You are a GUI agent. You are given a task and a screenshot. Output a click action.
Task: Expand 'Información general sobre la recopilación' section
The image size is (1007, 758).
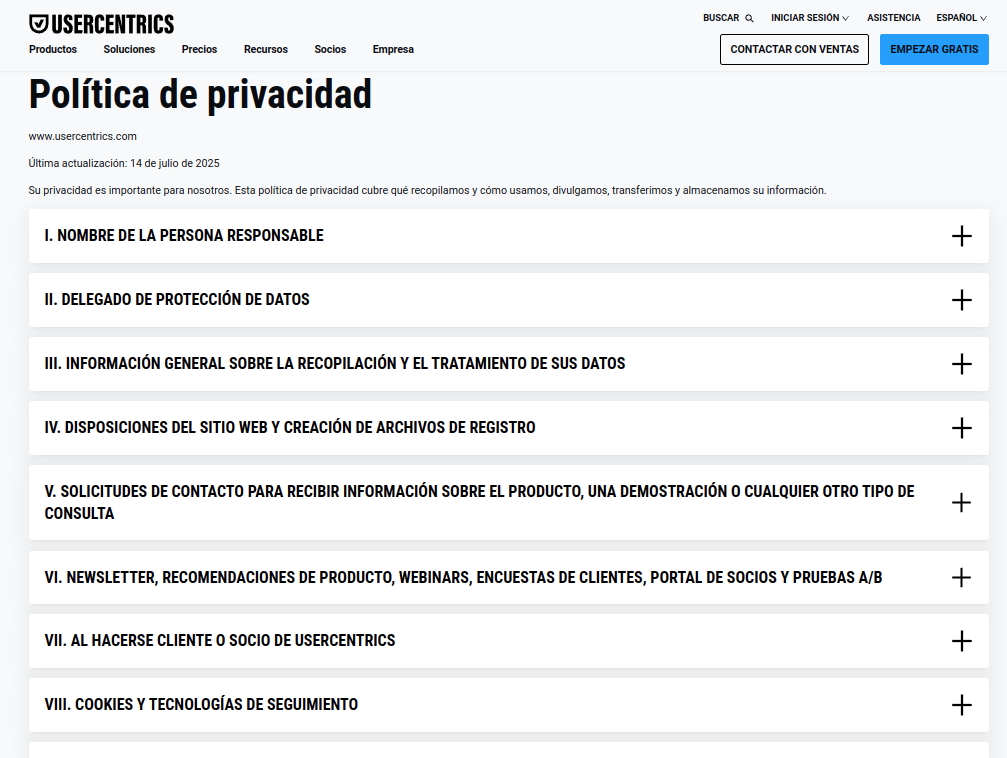(x=509, y=364)
